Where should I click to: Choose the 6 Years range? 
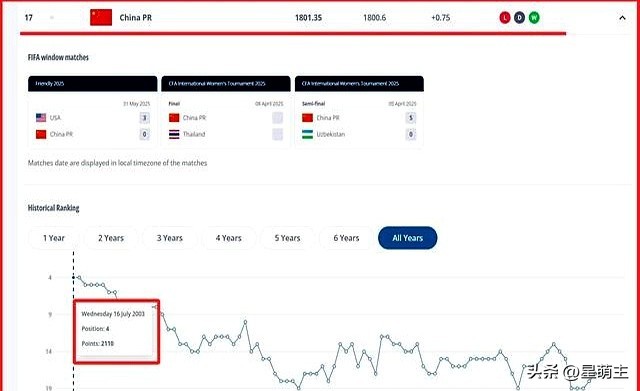(x=346, y=238)
